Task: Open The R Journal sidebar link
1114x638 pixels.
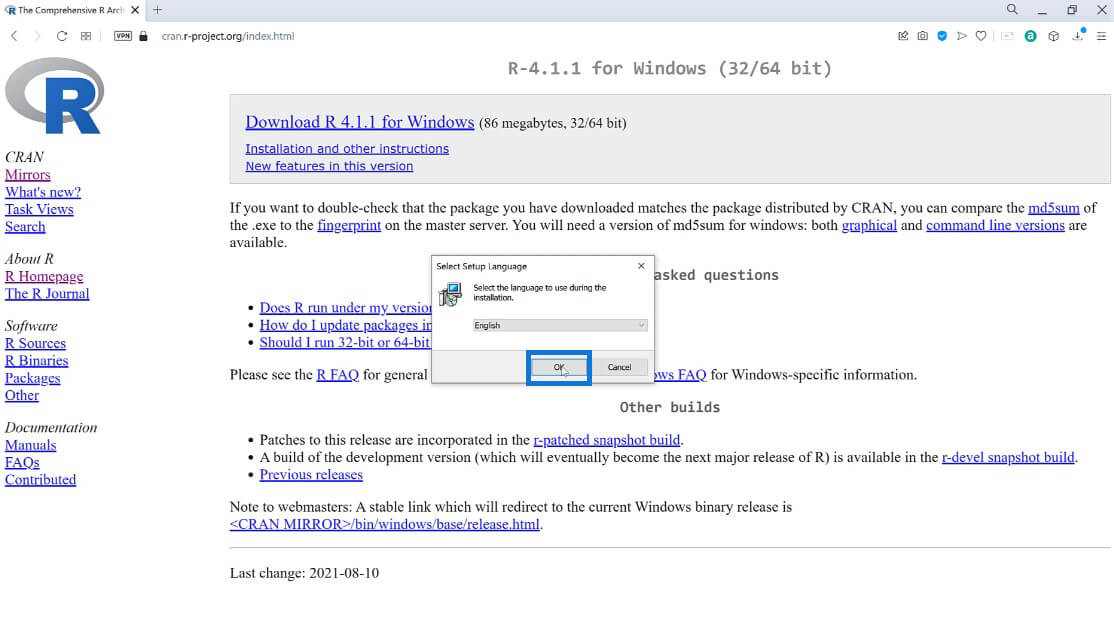Action: click(x=47, y=293)
